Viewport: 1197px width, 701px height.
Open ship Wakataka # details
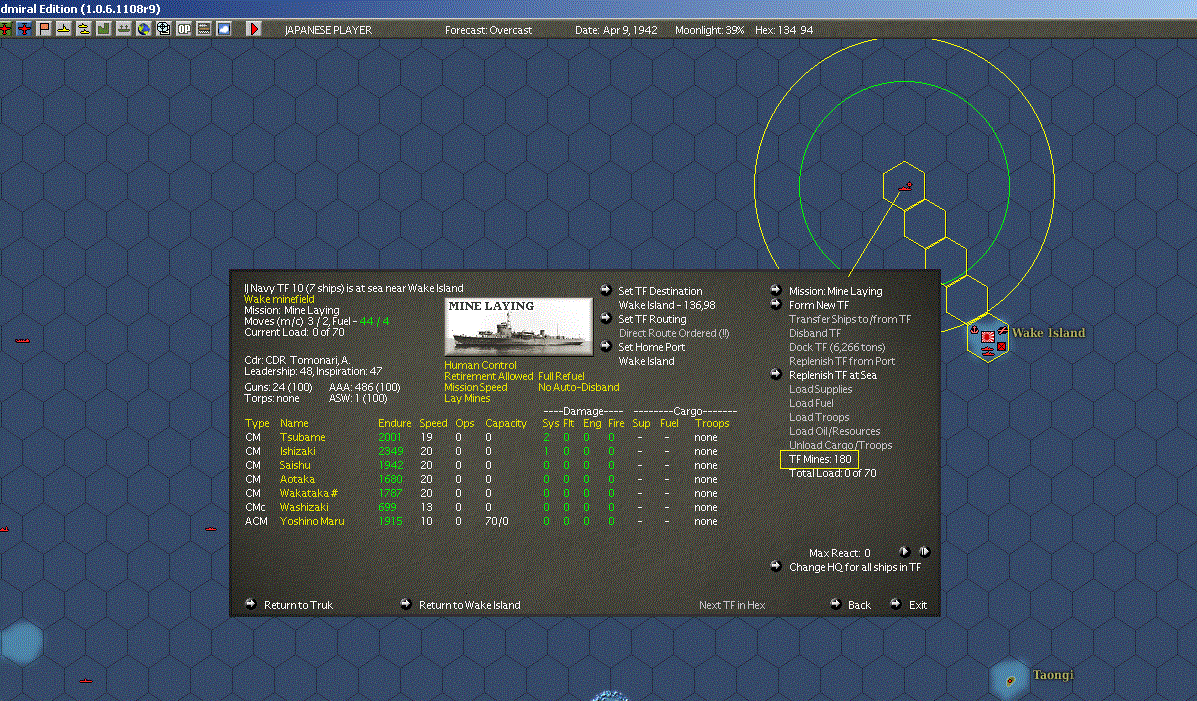click(308, 493)
